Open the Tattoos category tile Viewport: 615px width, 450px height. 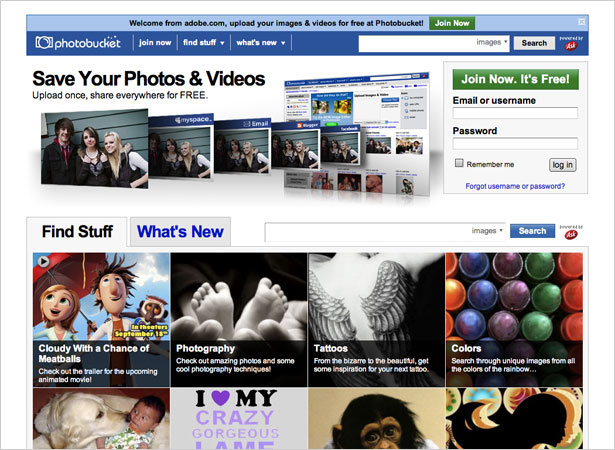click(377, 320)
